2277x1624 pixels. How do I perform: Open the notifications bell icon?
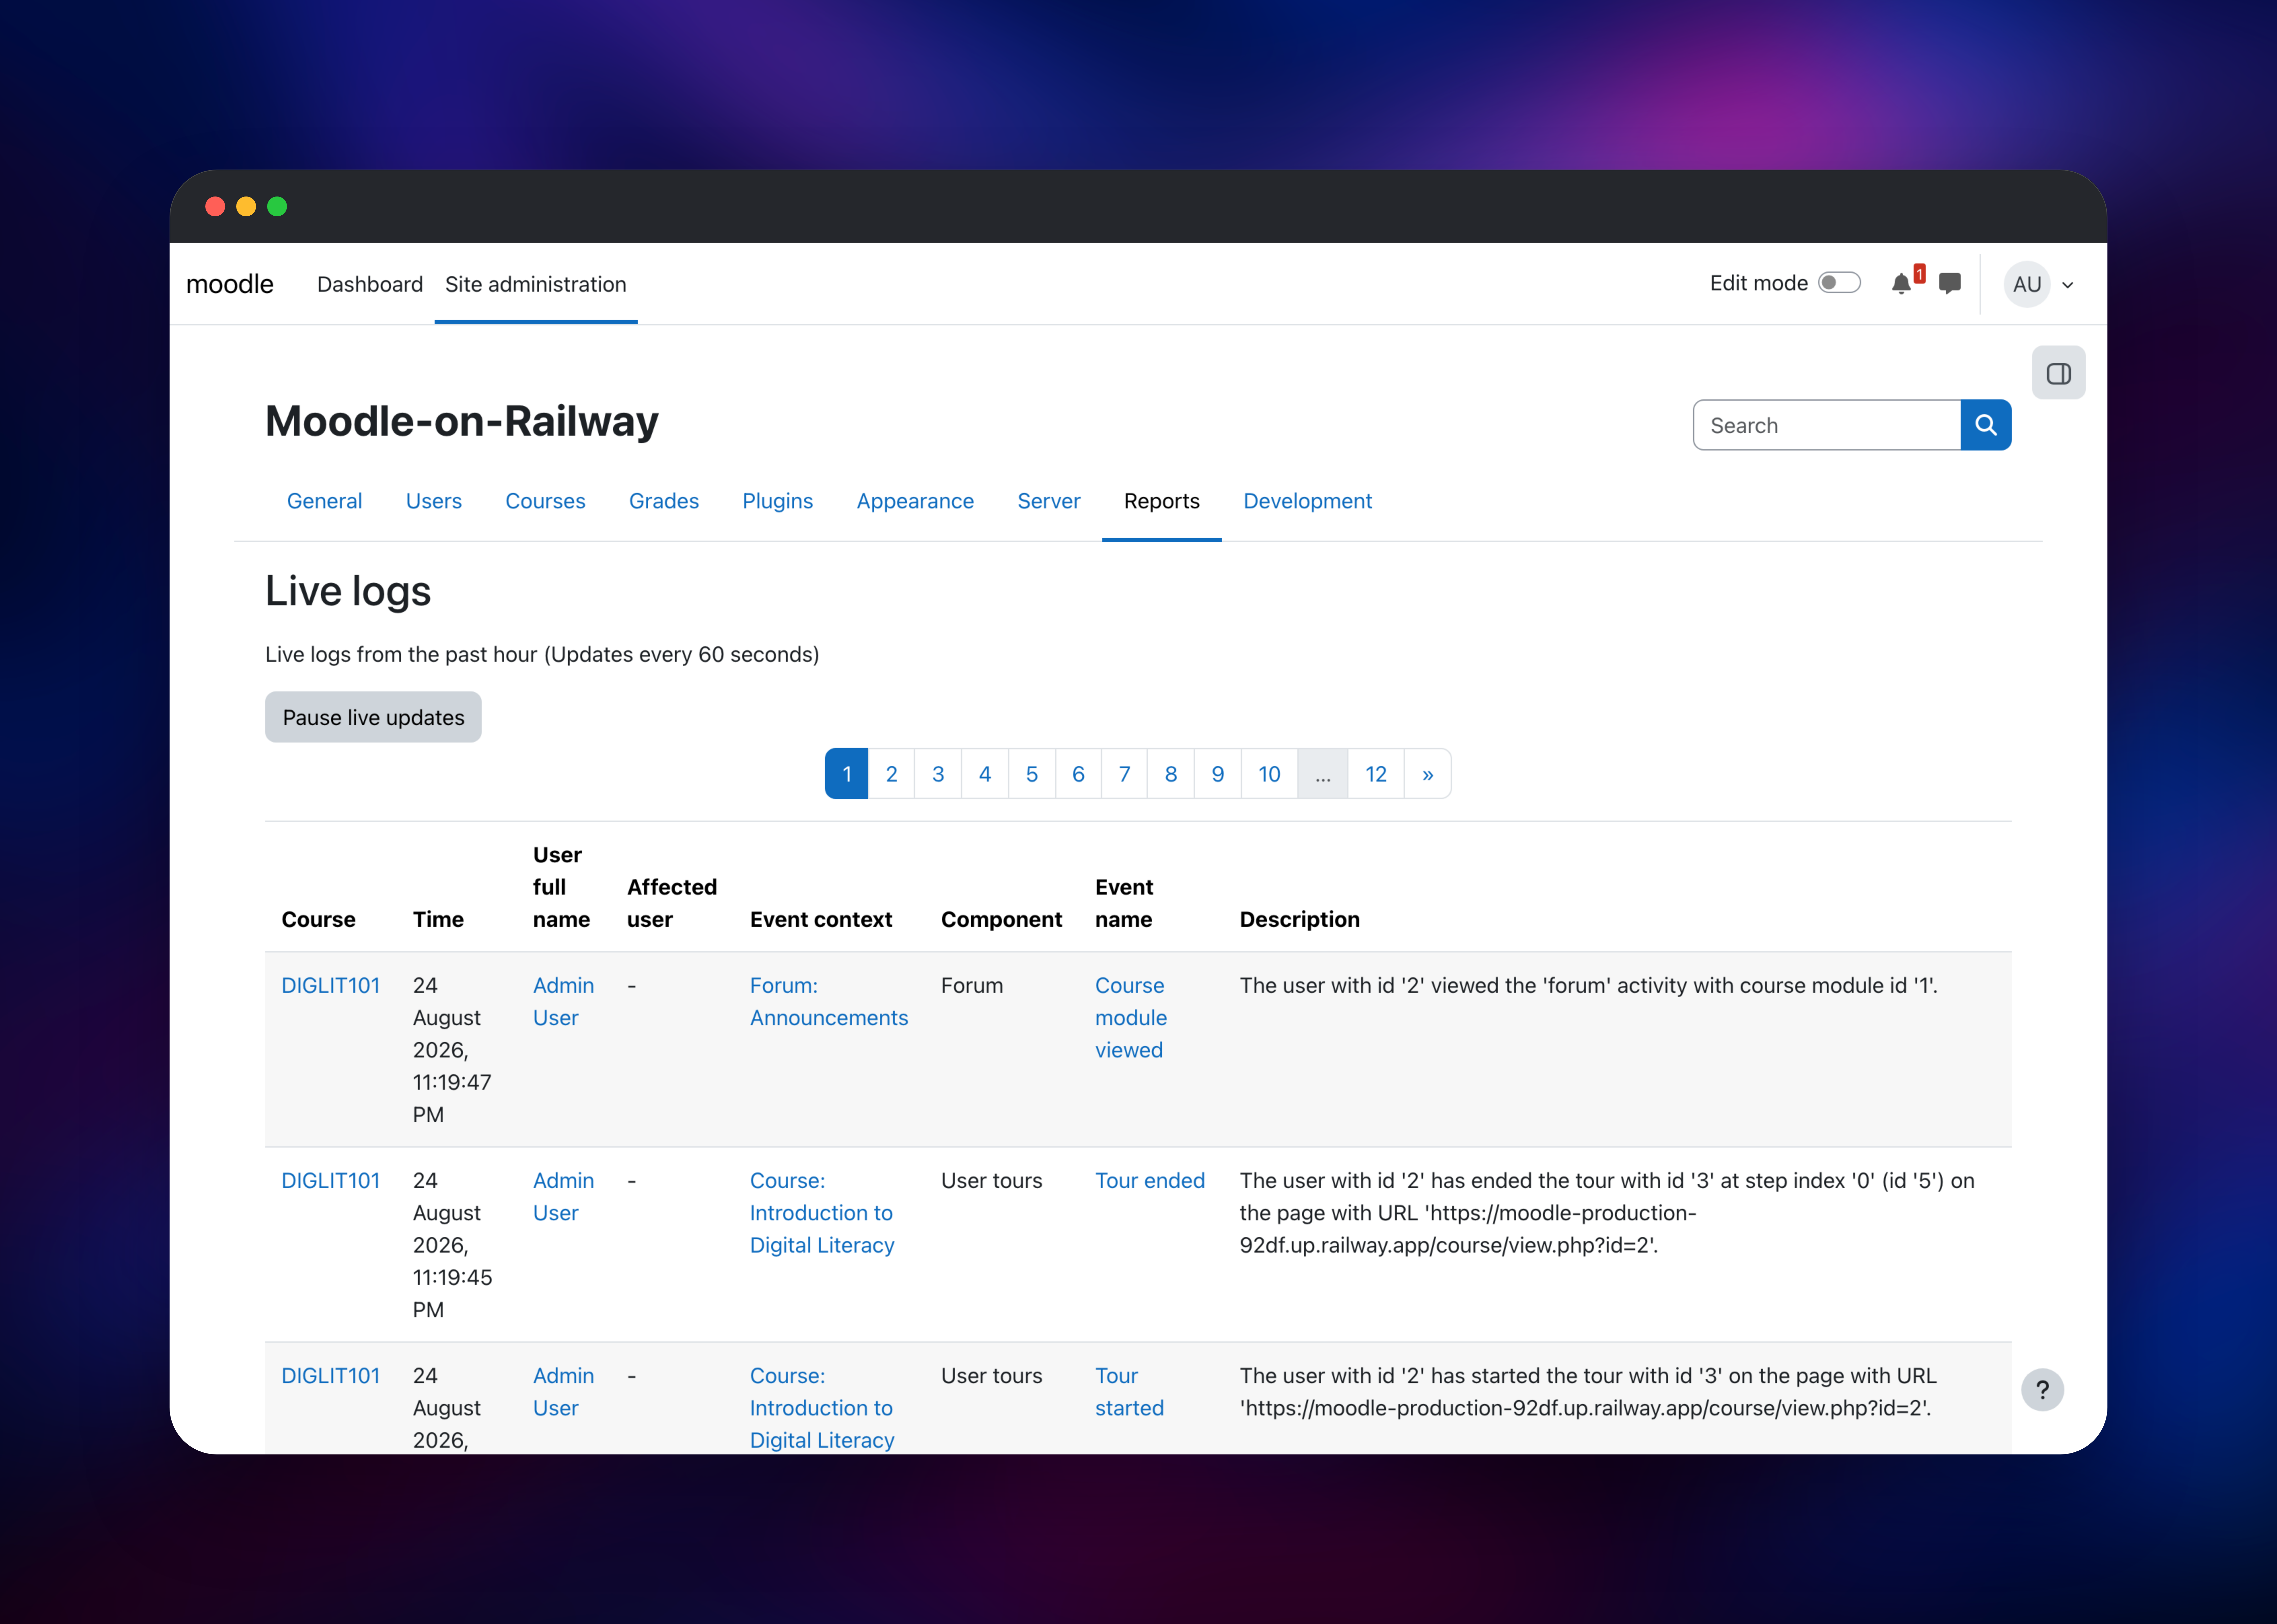point(1901,284)
